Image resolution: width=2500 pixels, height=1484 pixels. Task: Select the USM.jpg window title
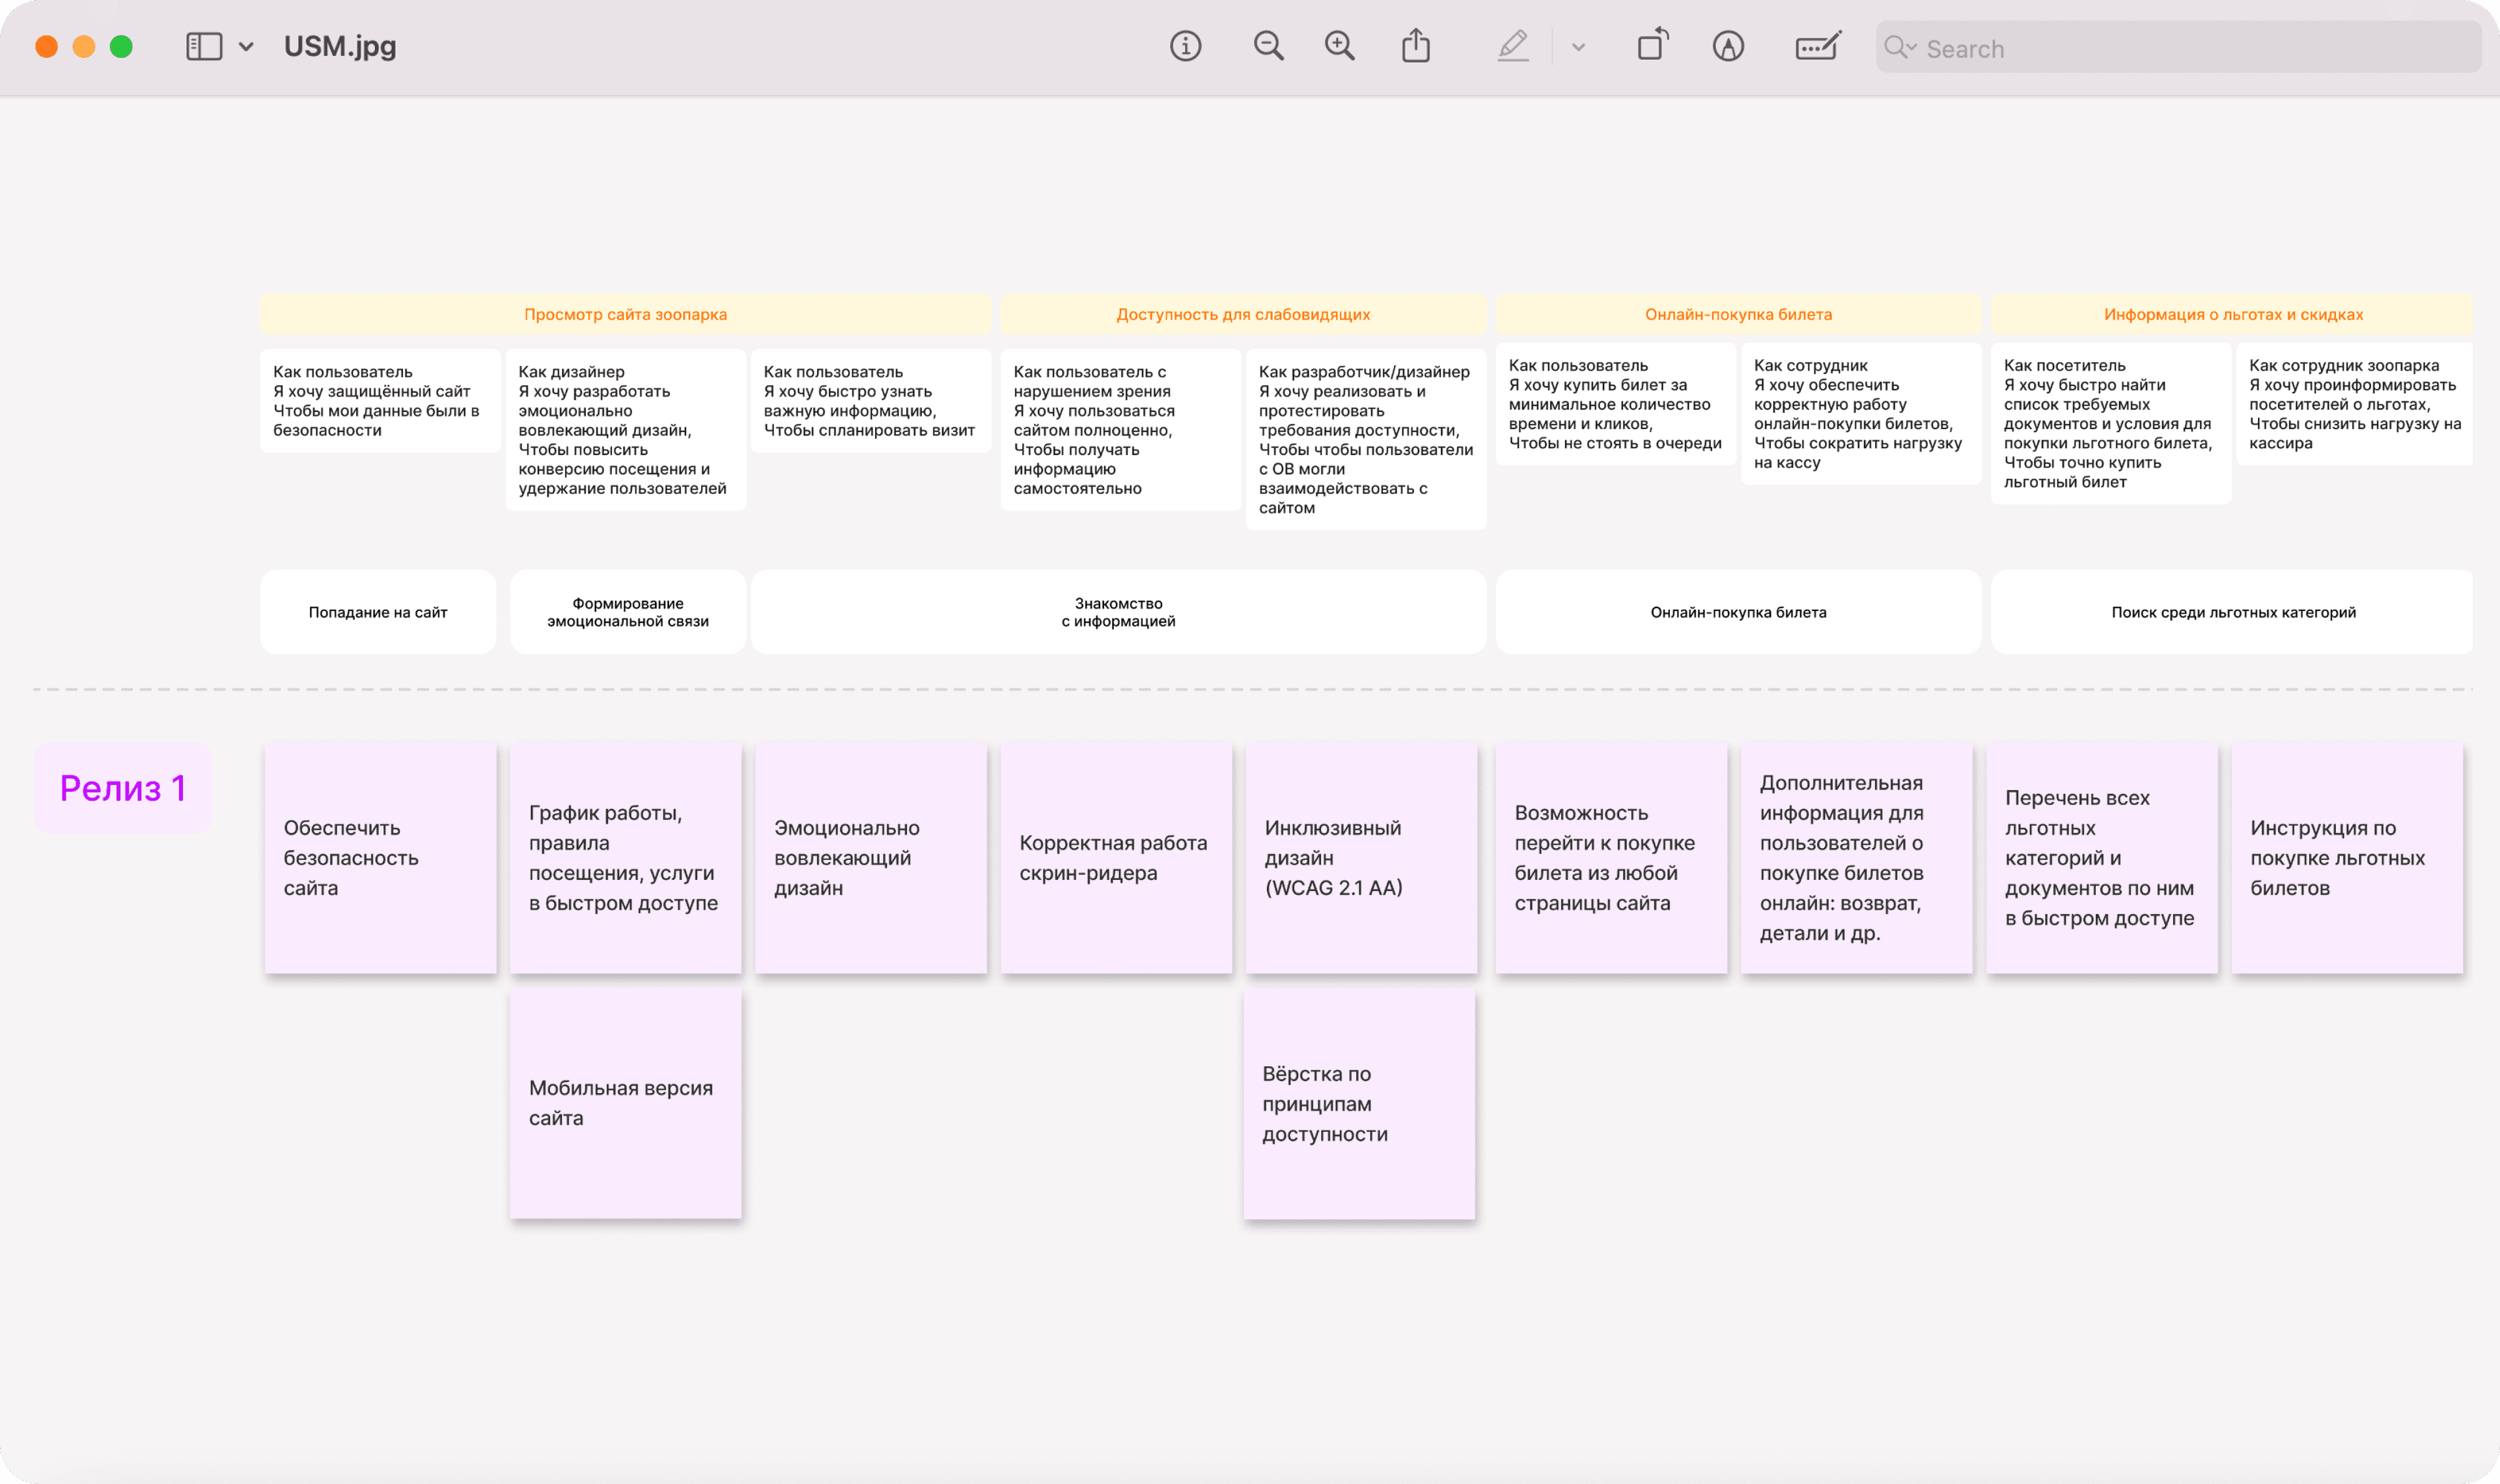tap(340, 46)
